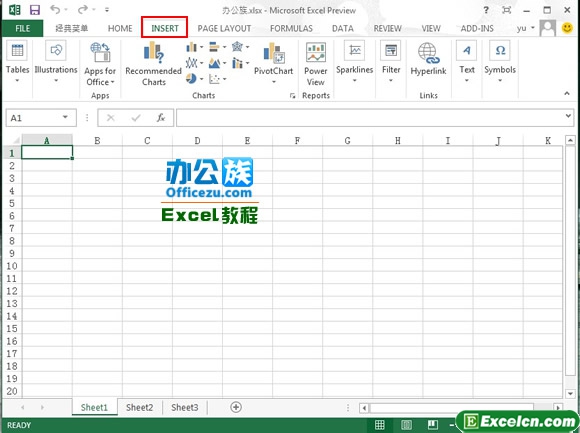Insert a bar chart
Screen dimensions: 580x433
[x=215, y=47]
